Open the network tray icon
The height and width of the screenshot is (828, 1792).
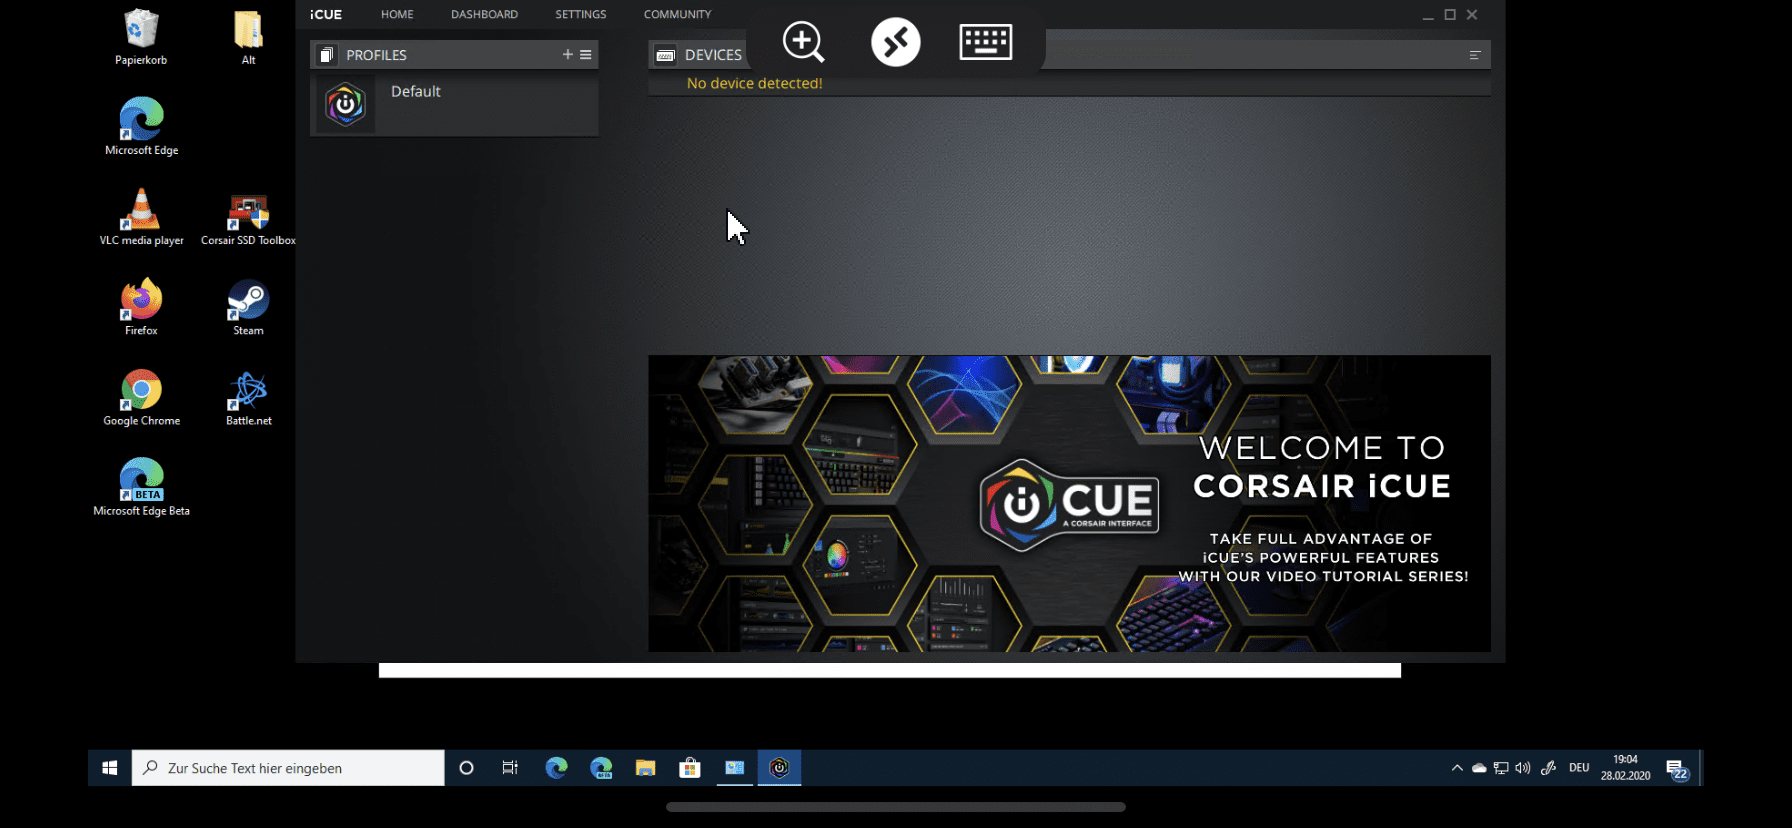[x=1501, y=768]
